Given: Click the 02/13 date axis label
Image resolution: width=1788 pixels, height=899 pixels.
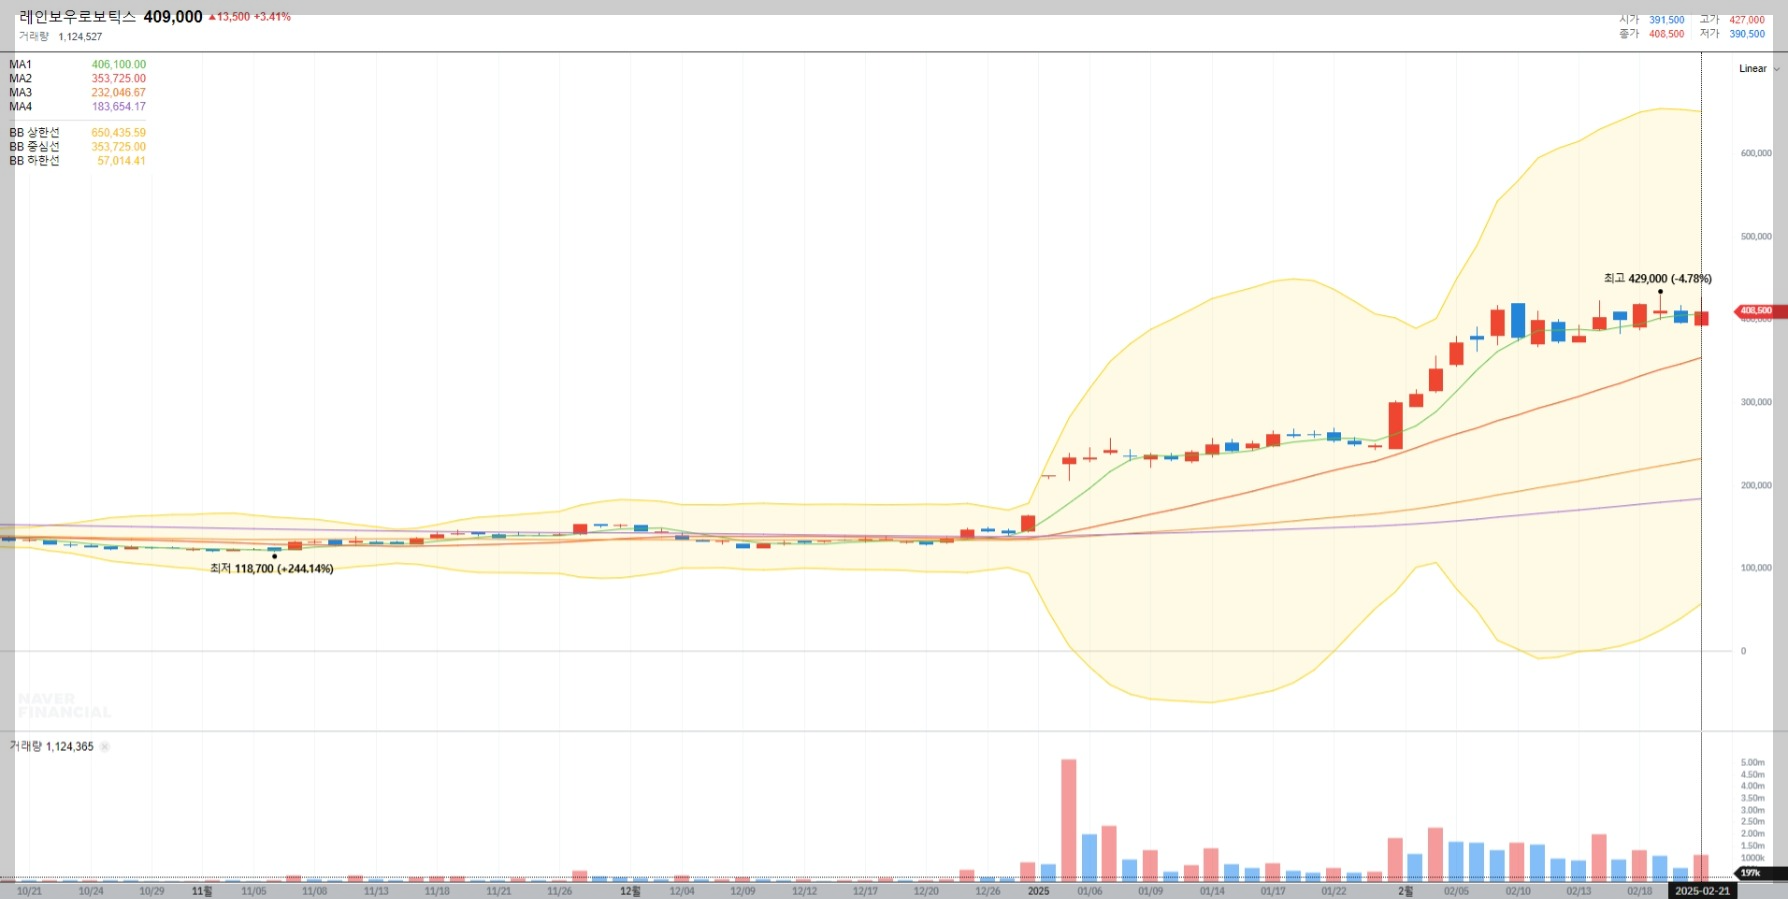Looking at the screenshot, I should point(1579,891).
